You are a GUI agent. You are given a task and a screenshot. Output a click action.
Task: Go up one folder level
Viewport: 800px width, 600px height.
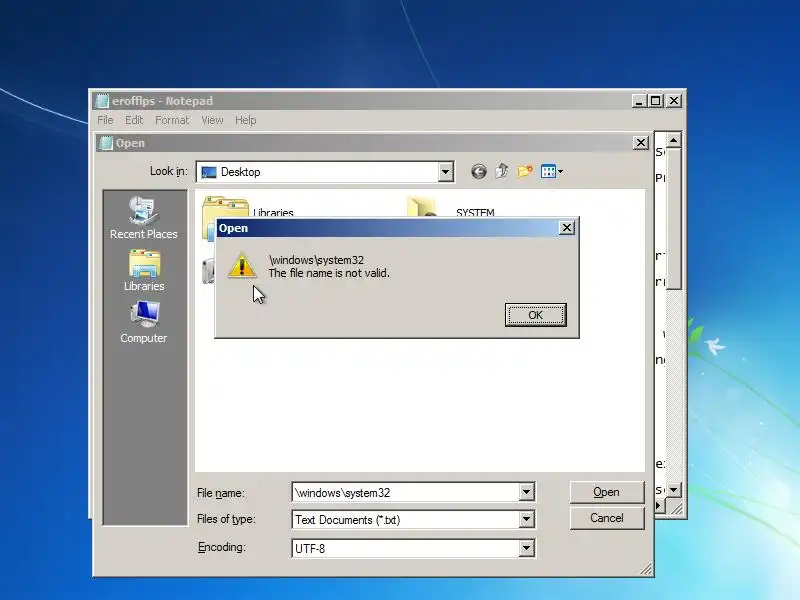pos(502,171)
